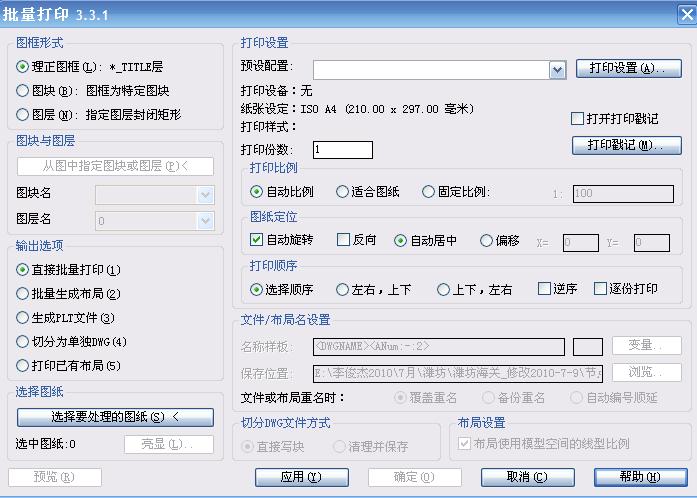The width and height of the screenshot is (697, 498).
Task: Open the 图块名 dropdown arrow
Action: [x=205, y=195]
